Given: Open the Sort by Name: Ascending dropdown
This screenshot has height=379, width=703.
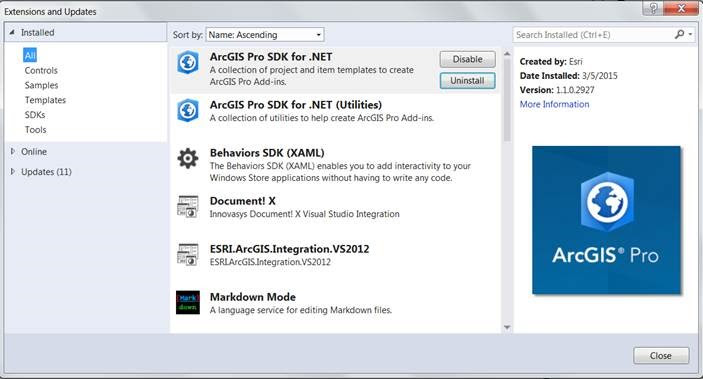Looking at the screenshot, I should (x=265, y=35).
